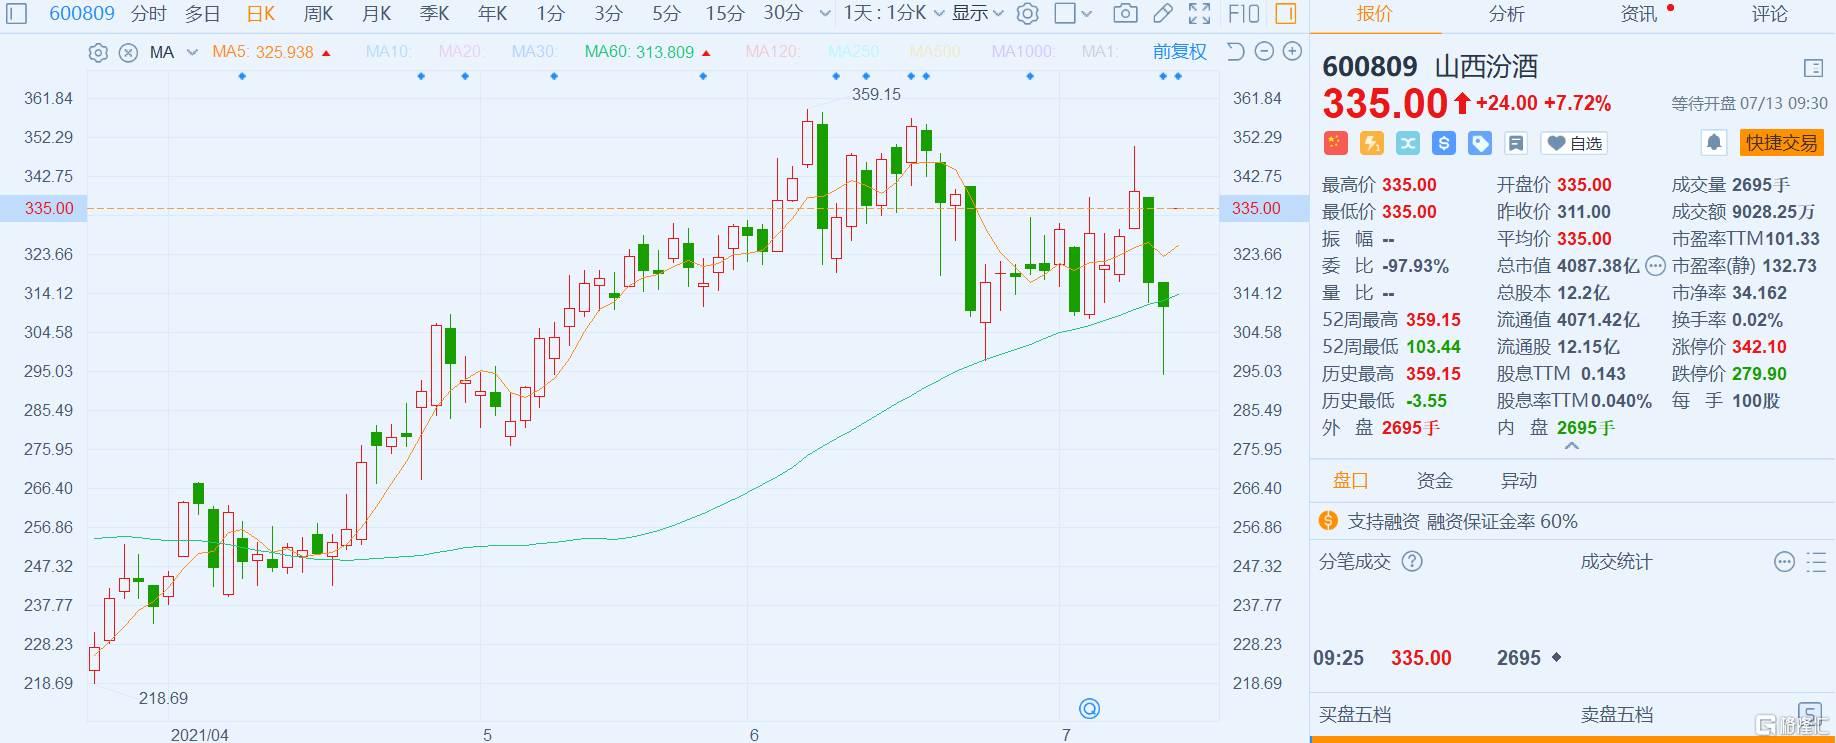Open the 显示 dropdown
This screenshot has height=743, width=1836.
pos(978,14)
